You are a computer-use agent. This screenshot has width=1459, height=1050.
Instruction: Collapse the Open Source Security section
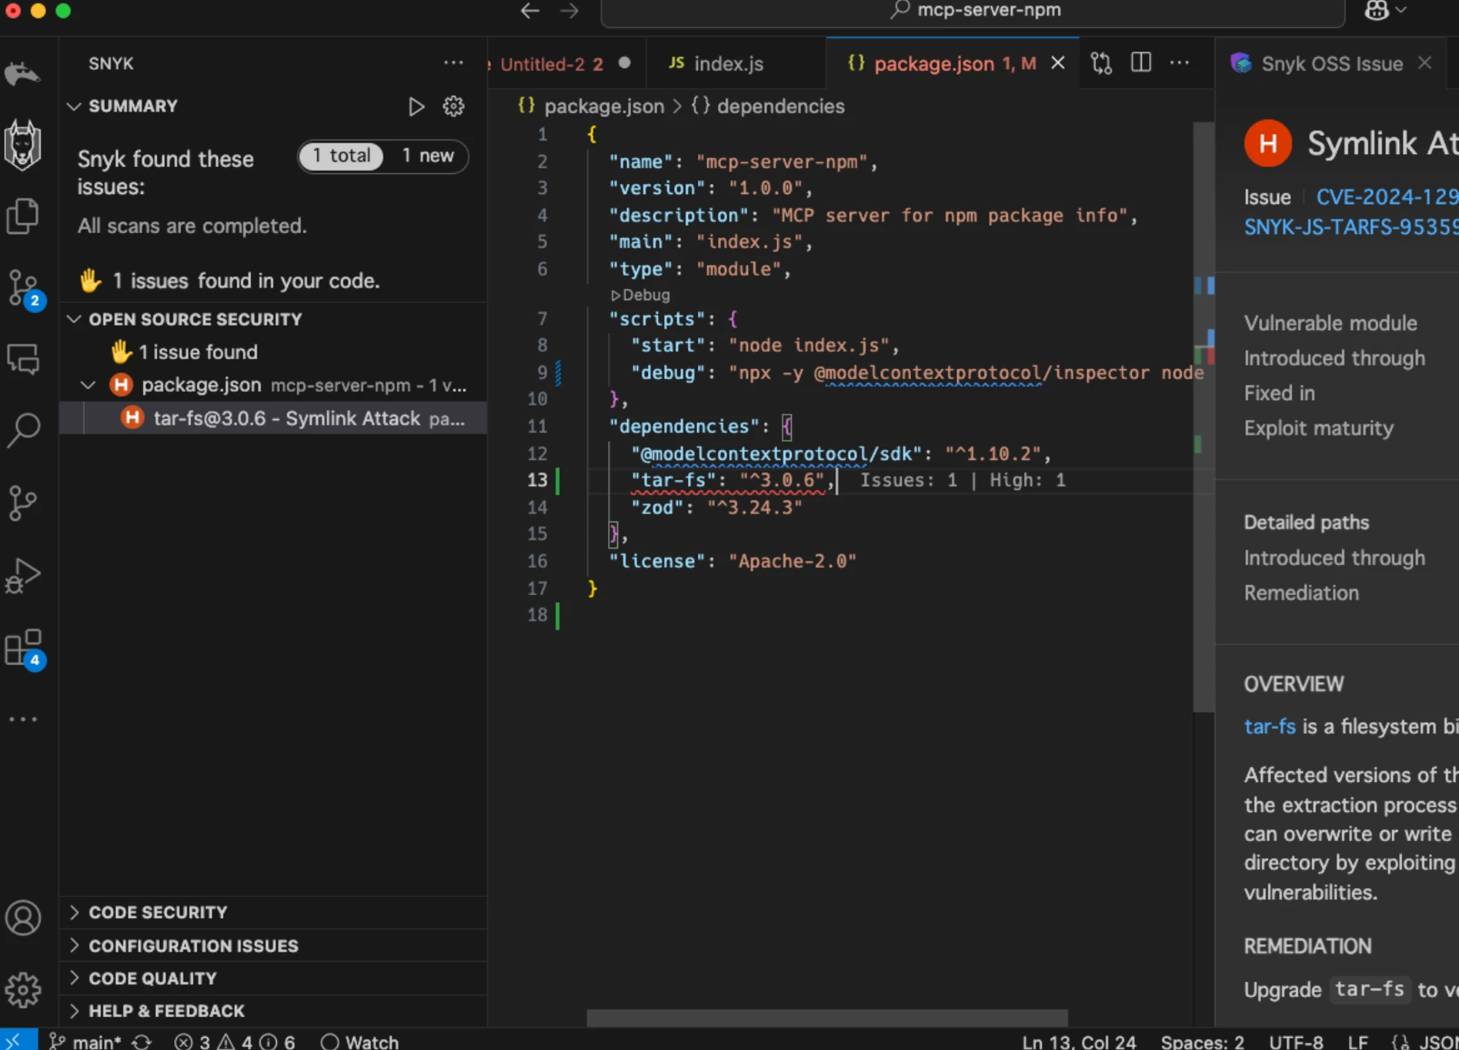click(x=195, y=319)
